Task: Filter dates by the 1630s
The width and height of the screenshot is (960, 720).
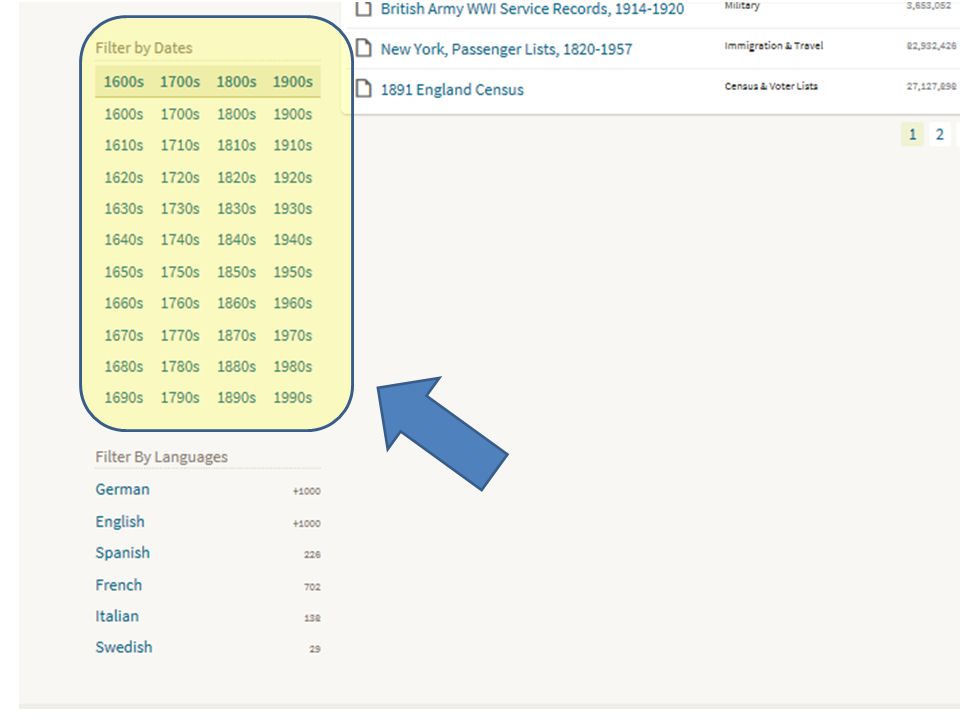Action: click(124, 209)
